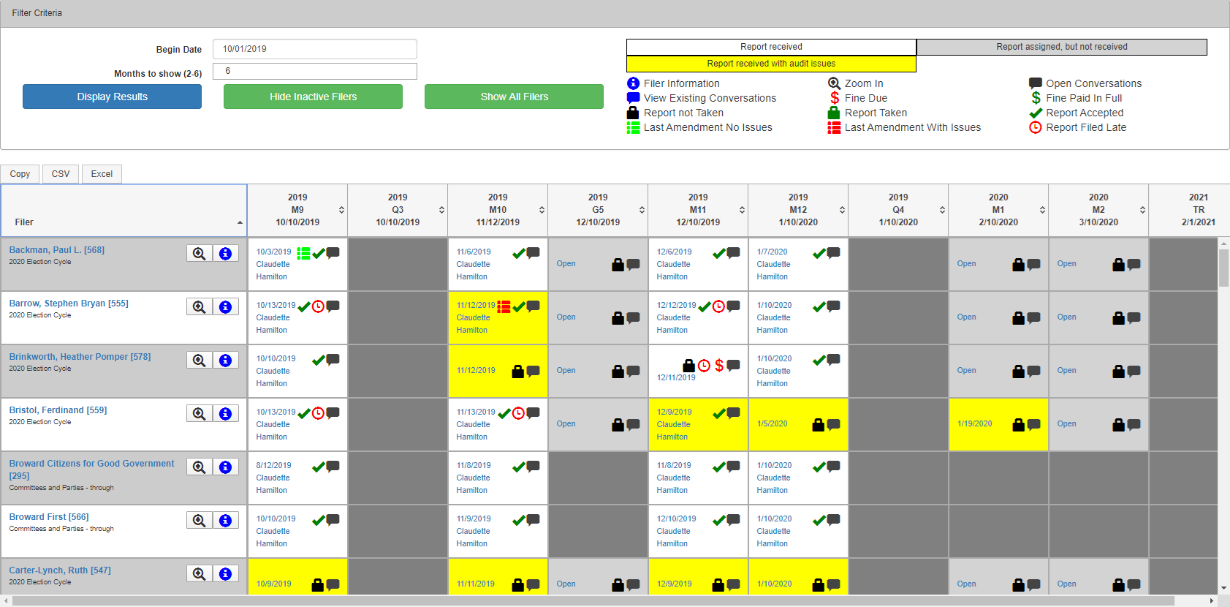Click yellow 'Report received with audit issues' legend

(771, 63)
